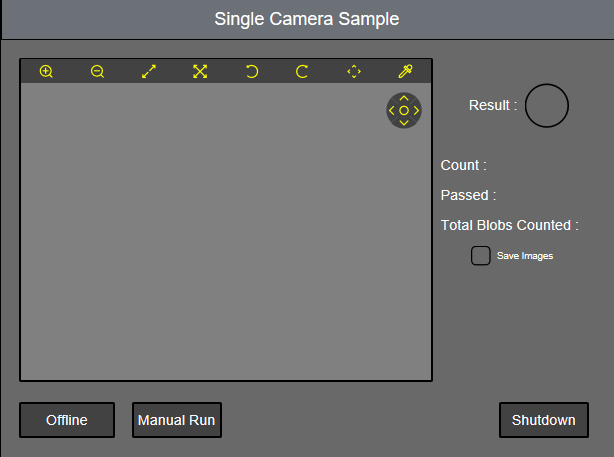Pan image right with navigation pad arrow
Viewport: 614px width, 457px height.
(x=416, y=110)
